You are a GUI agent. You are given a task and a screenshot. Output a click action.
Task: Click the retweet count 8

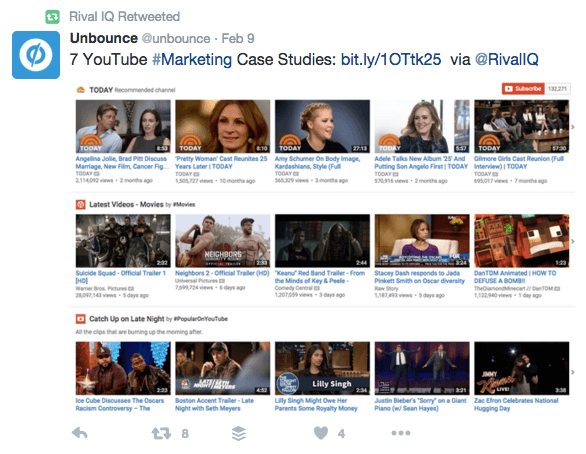pos(185,433)
